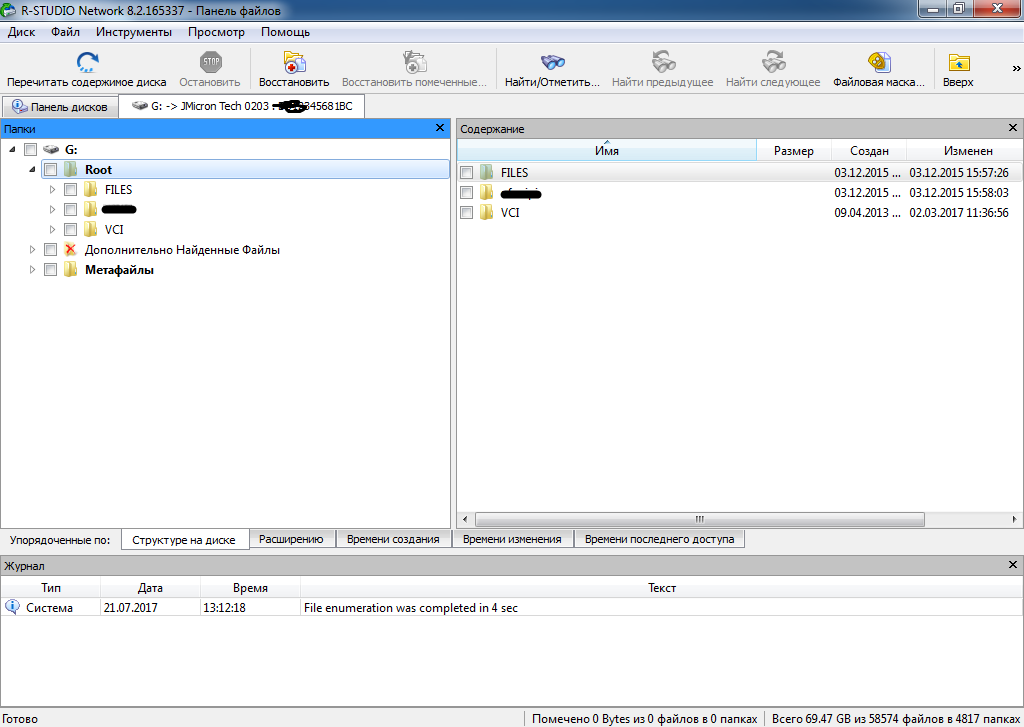Click the G: drive icon in tree

(51, 150)
